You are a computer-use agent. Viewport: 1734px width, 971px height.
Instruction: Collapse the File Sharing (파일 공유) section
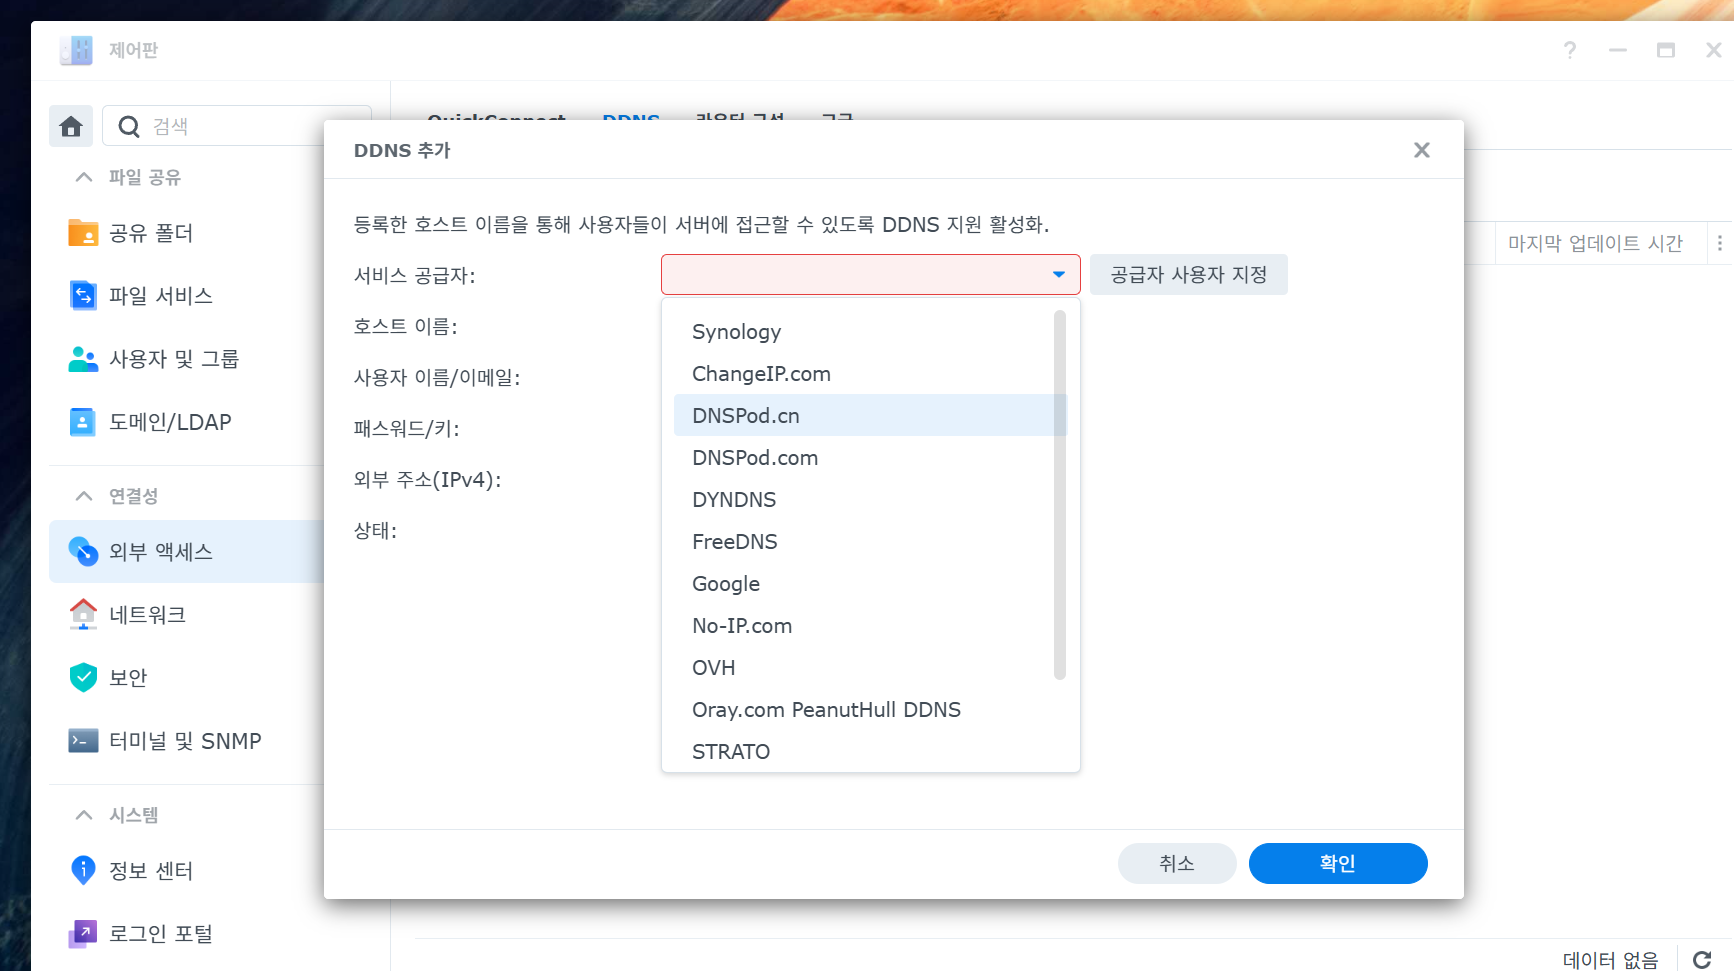pyautogui.click(x=84, y=177)
